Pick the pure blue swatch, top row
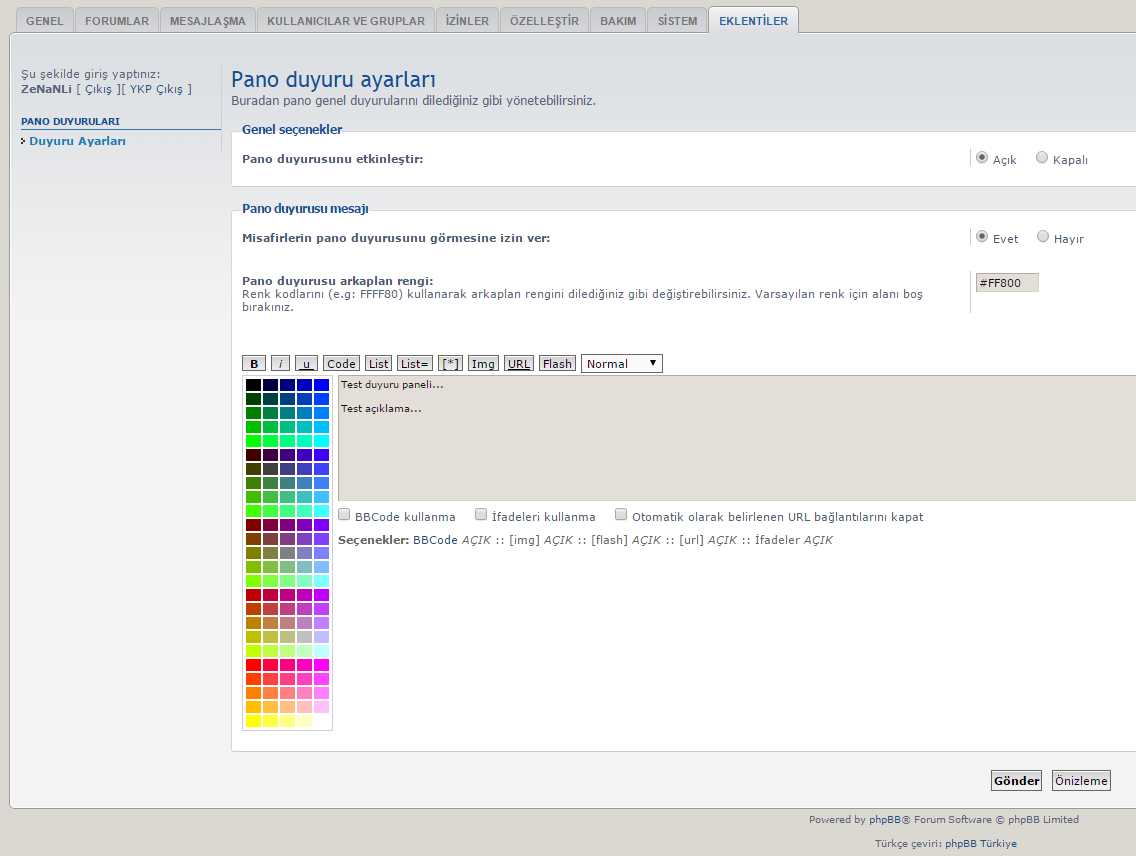The height and width of the screenshot is (856, 1136). (322, 385)
